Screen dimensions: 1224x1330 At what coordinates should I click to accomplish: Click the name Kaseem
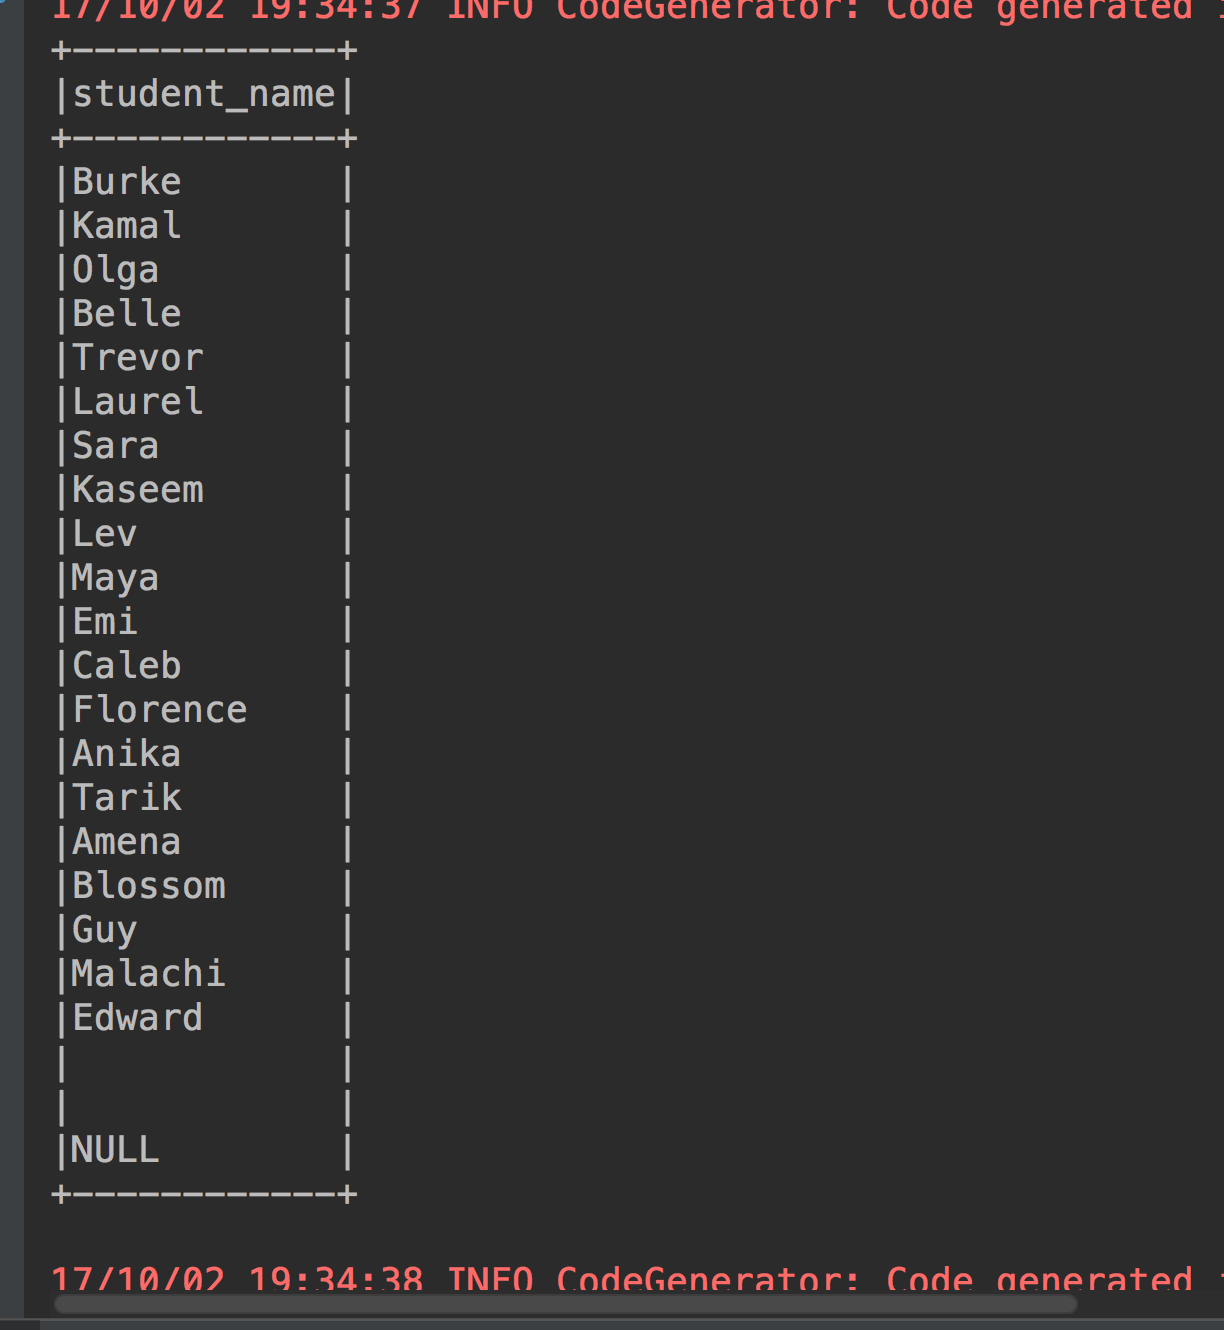pos(138,490)
